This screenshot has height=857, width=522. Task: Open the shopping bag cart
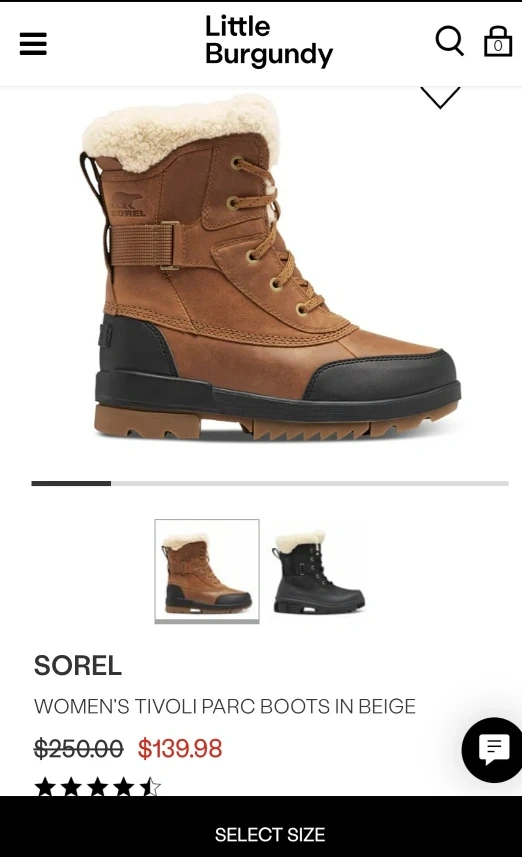(x=497, y=42)
